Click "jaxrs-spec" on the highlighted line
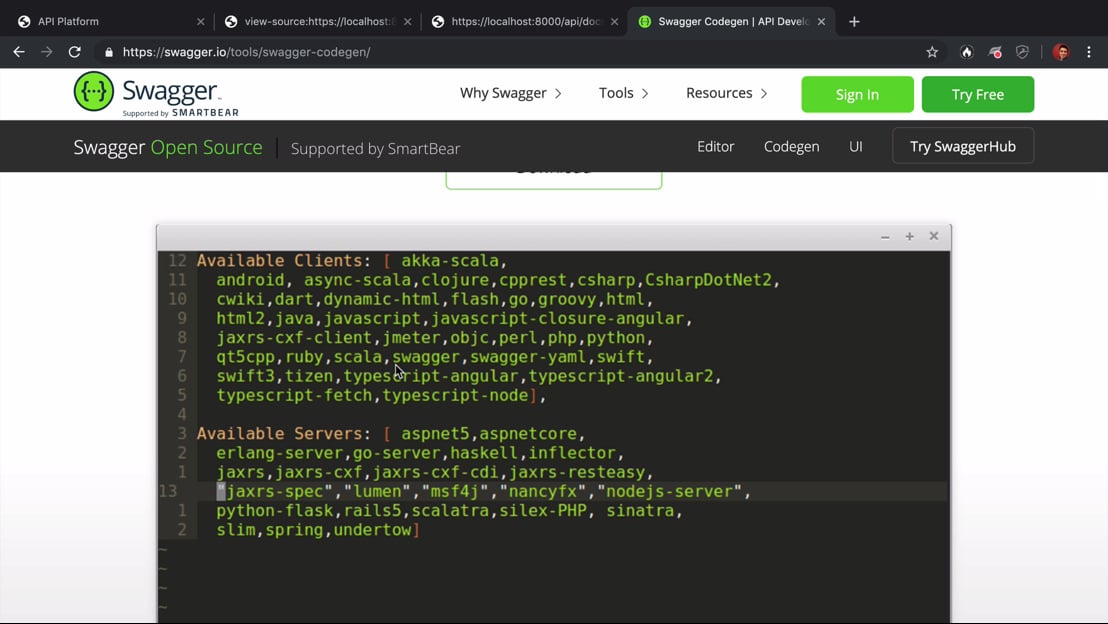Screen dimensions: 1108x624 [274, 491]
